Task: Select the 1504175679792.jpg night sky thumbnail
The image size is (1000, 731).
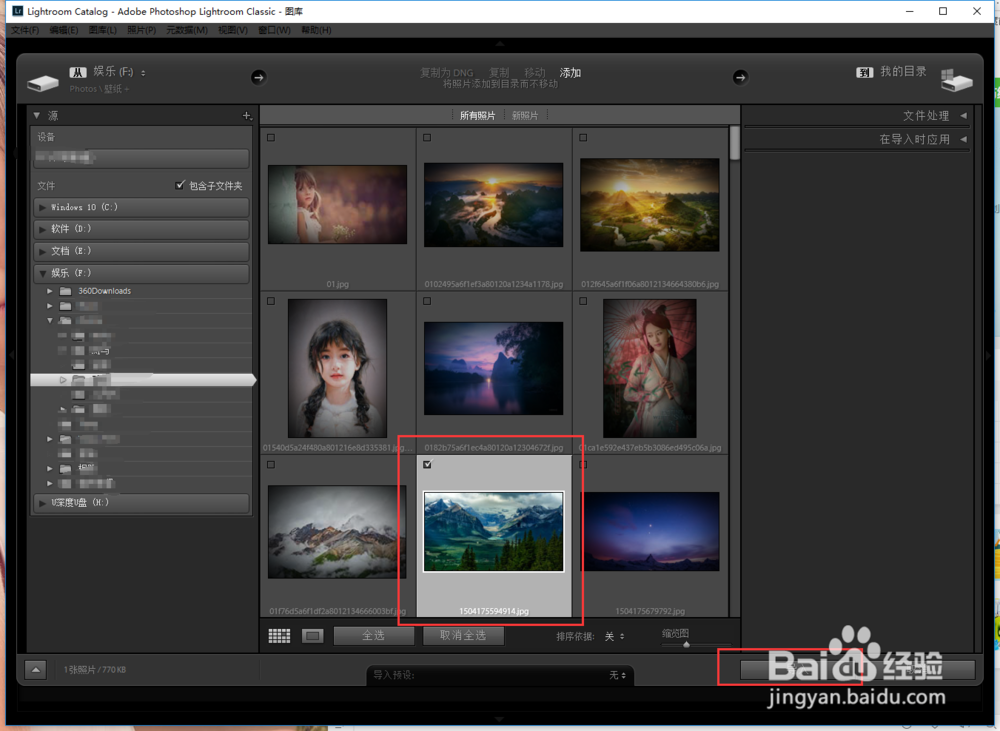Action: pyautogui.click(x=650, y=531)
